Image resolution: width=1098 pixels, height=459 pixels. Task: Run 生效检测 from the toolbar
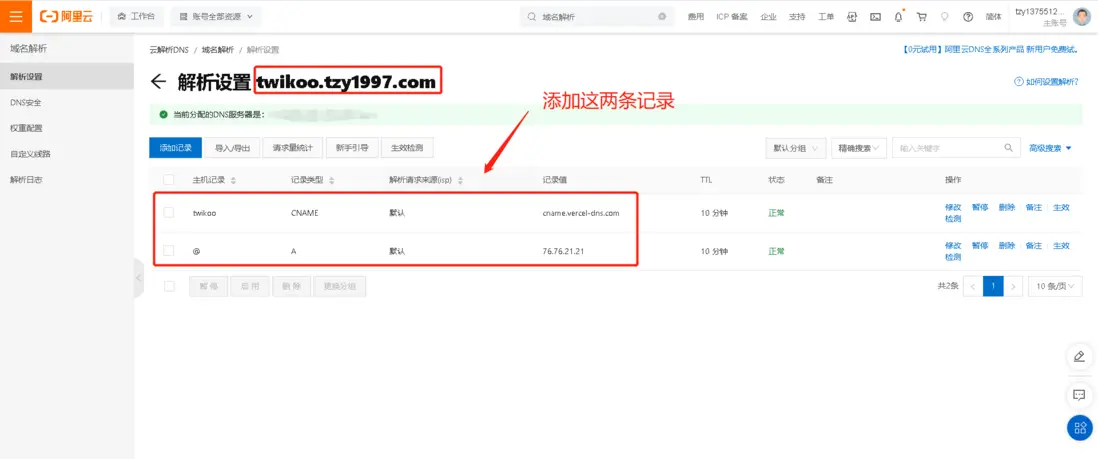(x=408, y=148)
